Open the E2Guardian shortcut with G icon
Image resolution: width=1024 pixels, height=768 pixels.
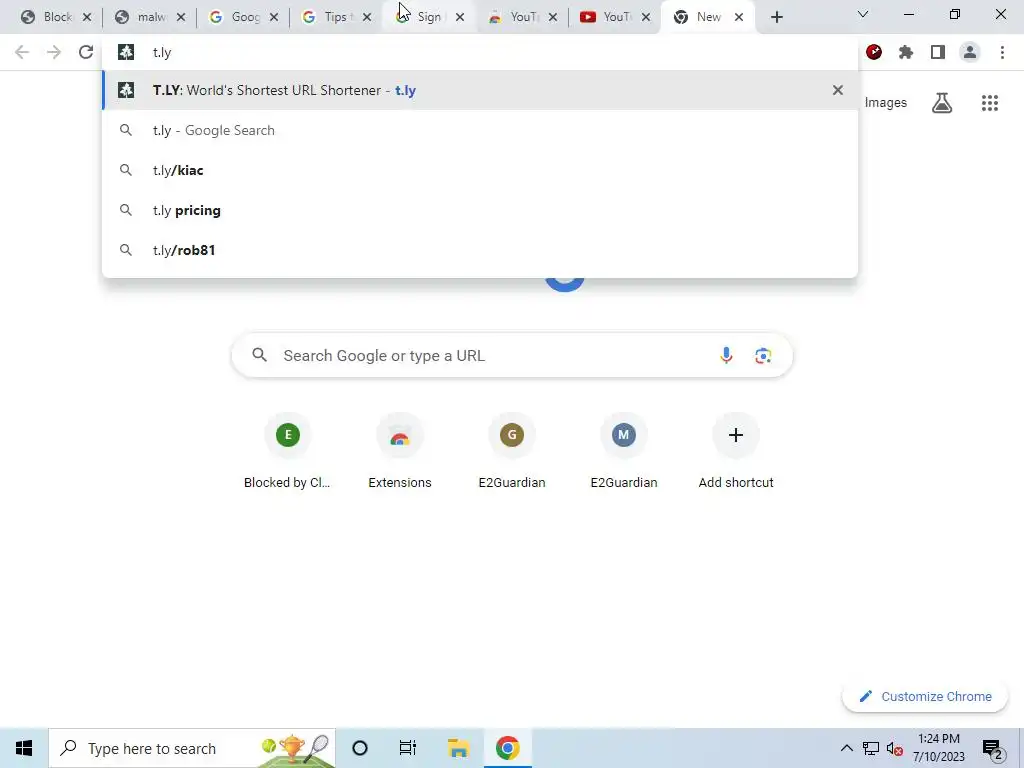click(512, 453)
